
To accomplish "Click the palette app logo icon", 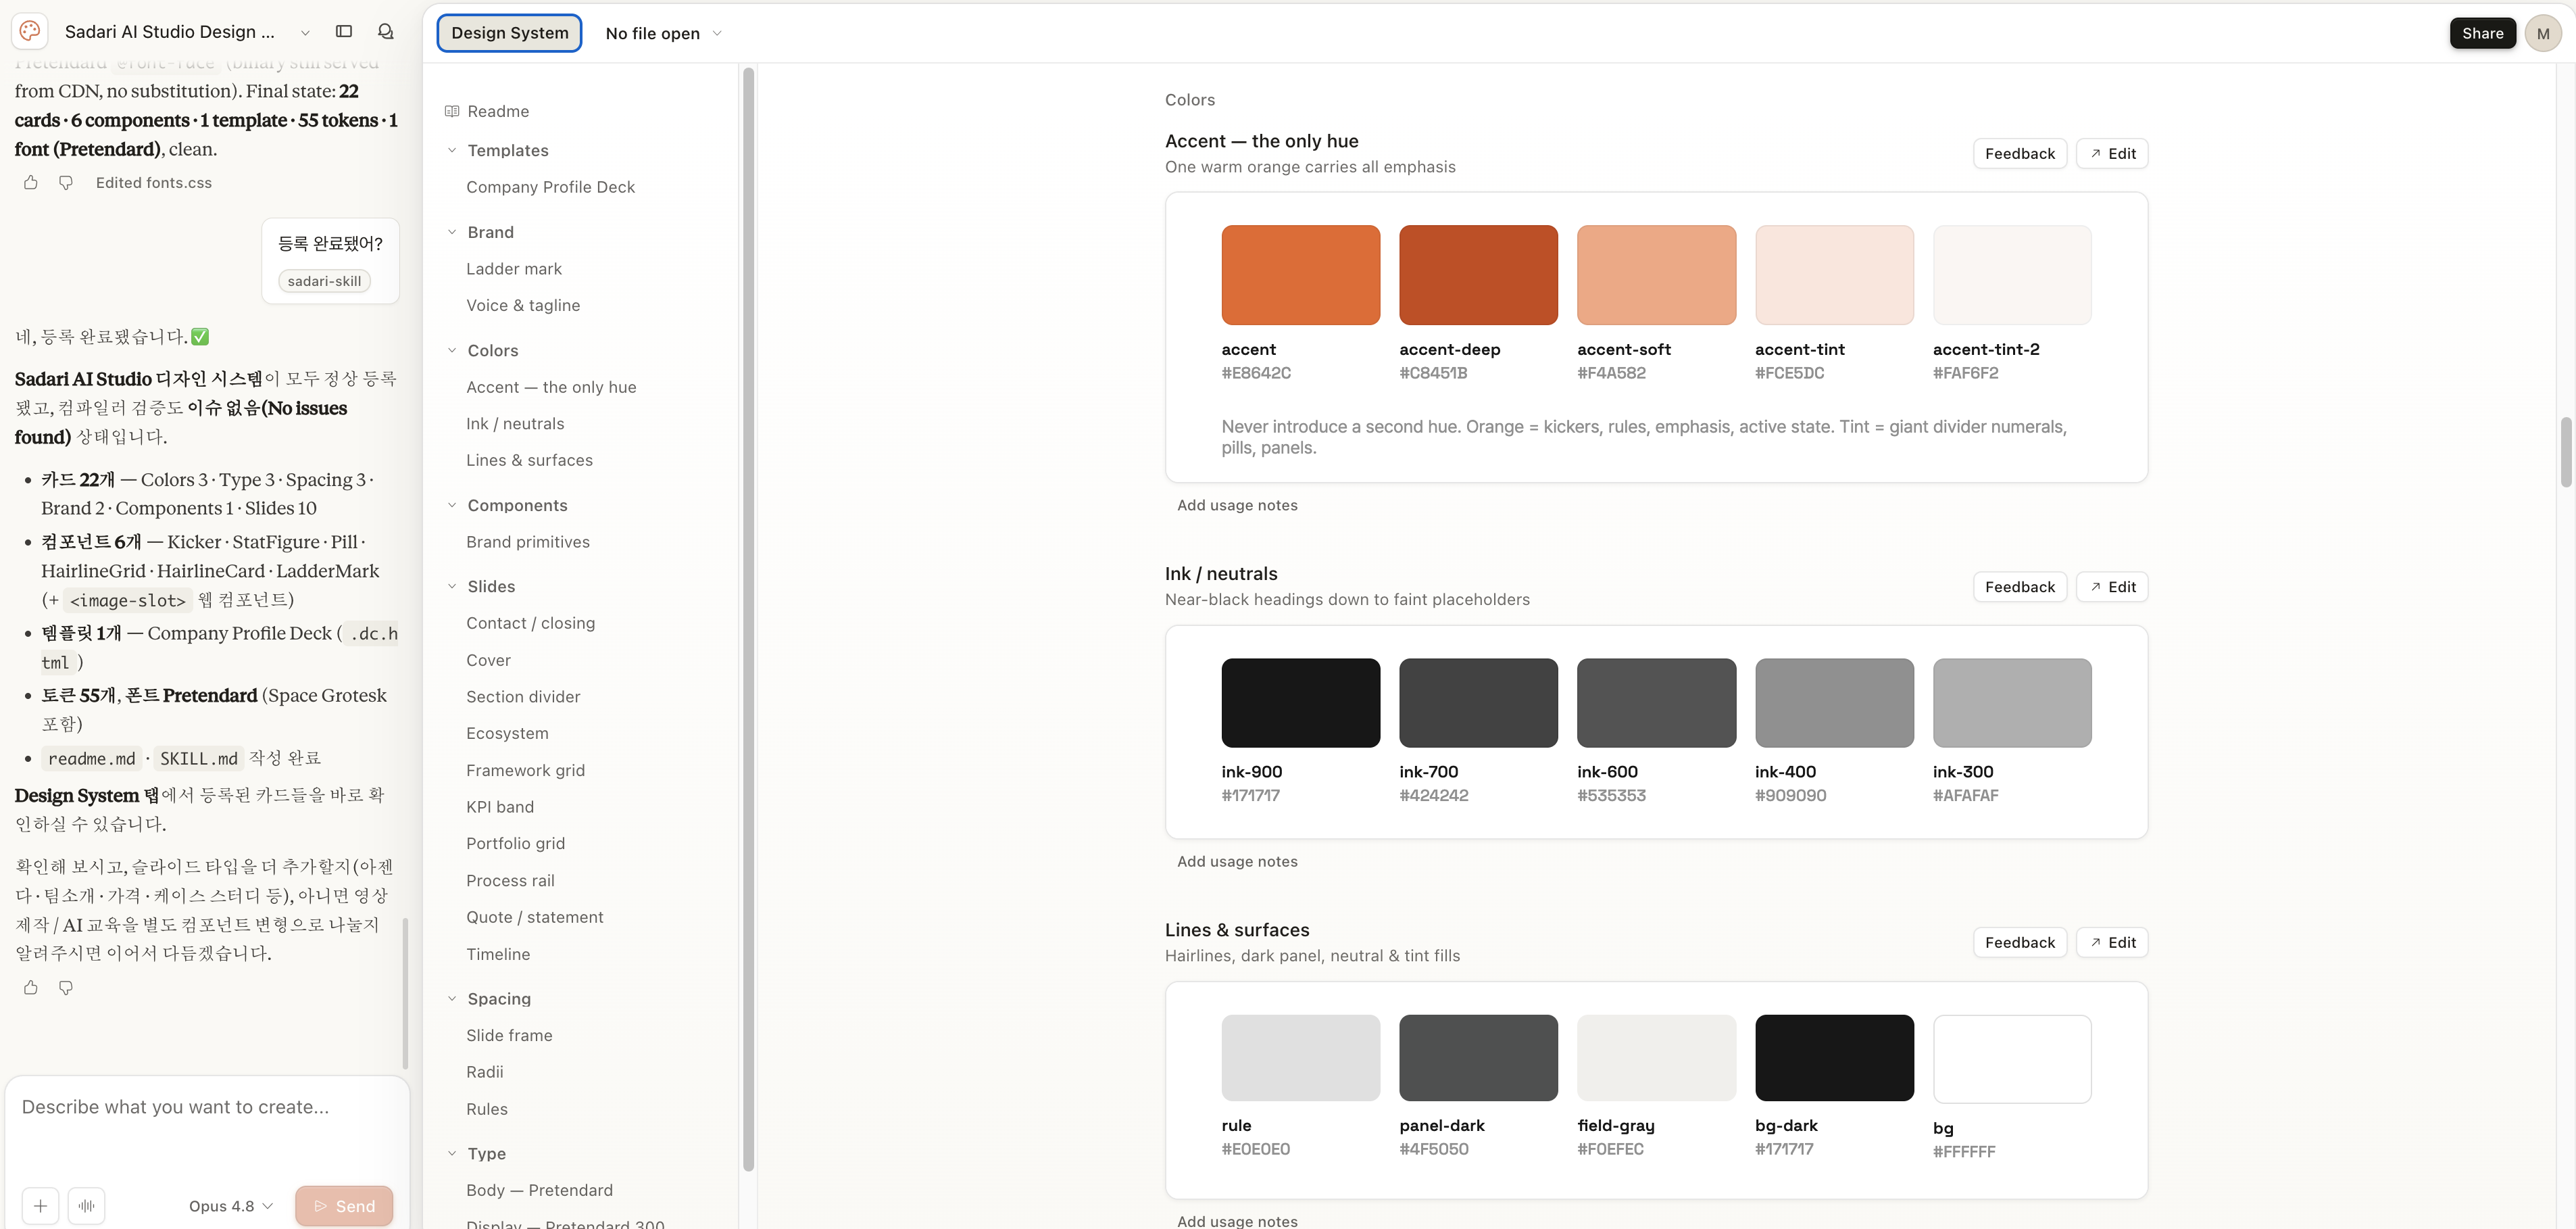I will [x=30, y=32].
